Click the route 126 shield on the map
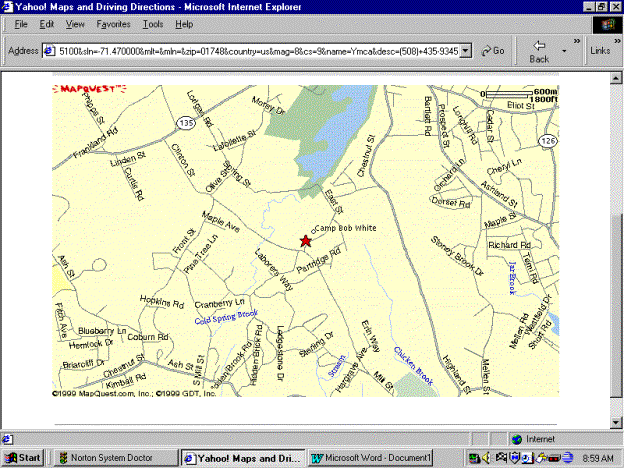This screenshot has width=624, height=468. (x=548, y=141)
